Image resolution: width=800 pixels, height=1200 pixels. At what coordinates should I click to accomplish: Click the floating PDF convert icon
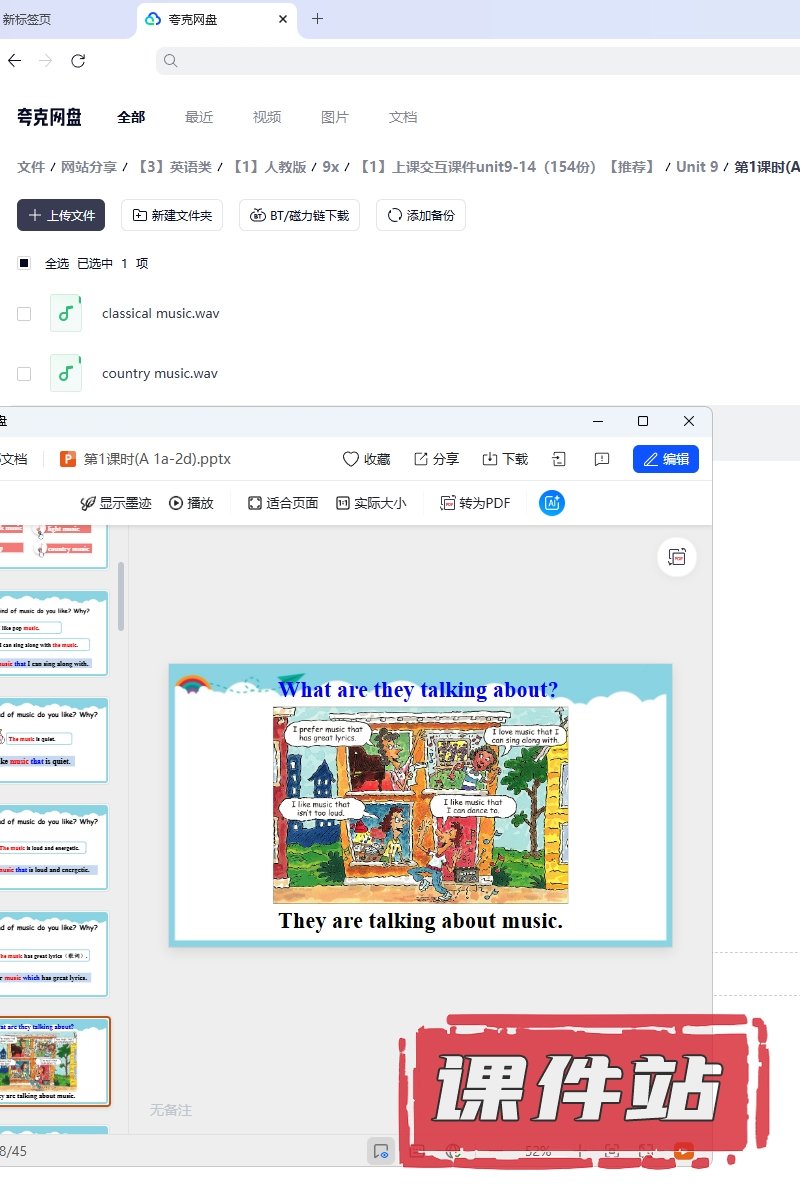tap(677, 557)
